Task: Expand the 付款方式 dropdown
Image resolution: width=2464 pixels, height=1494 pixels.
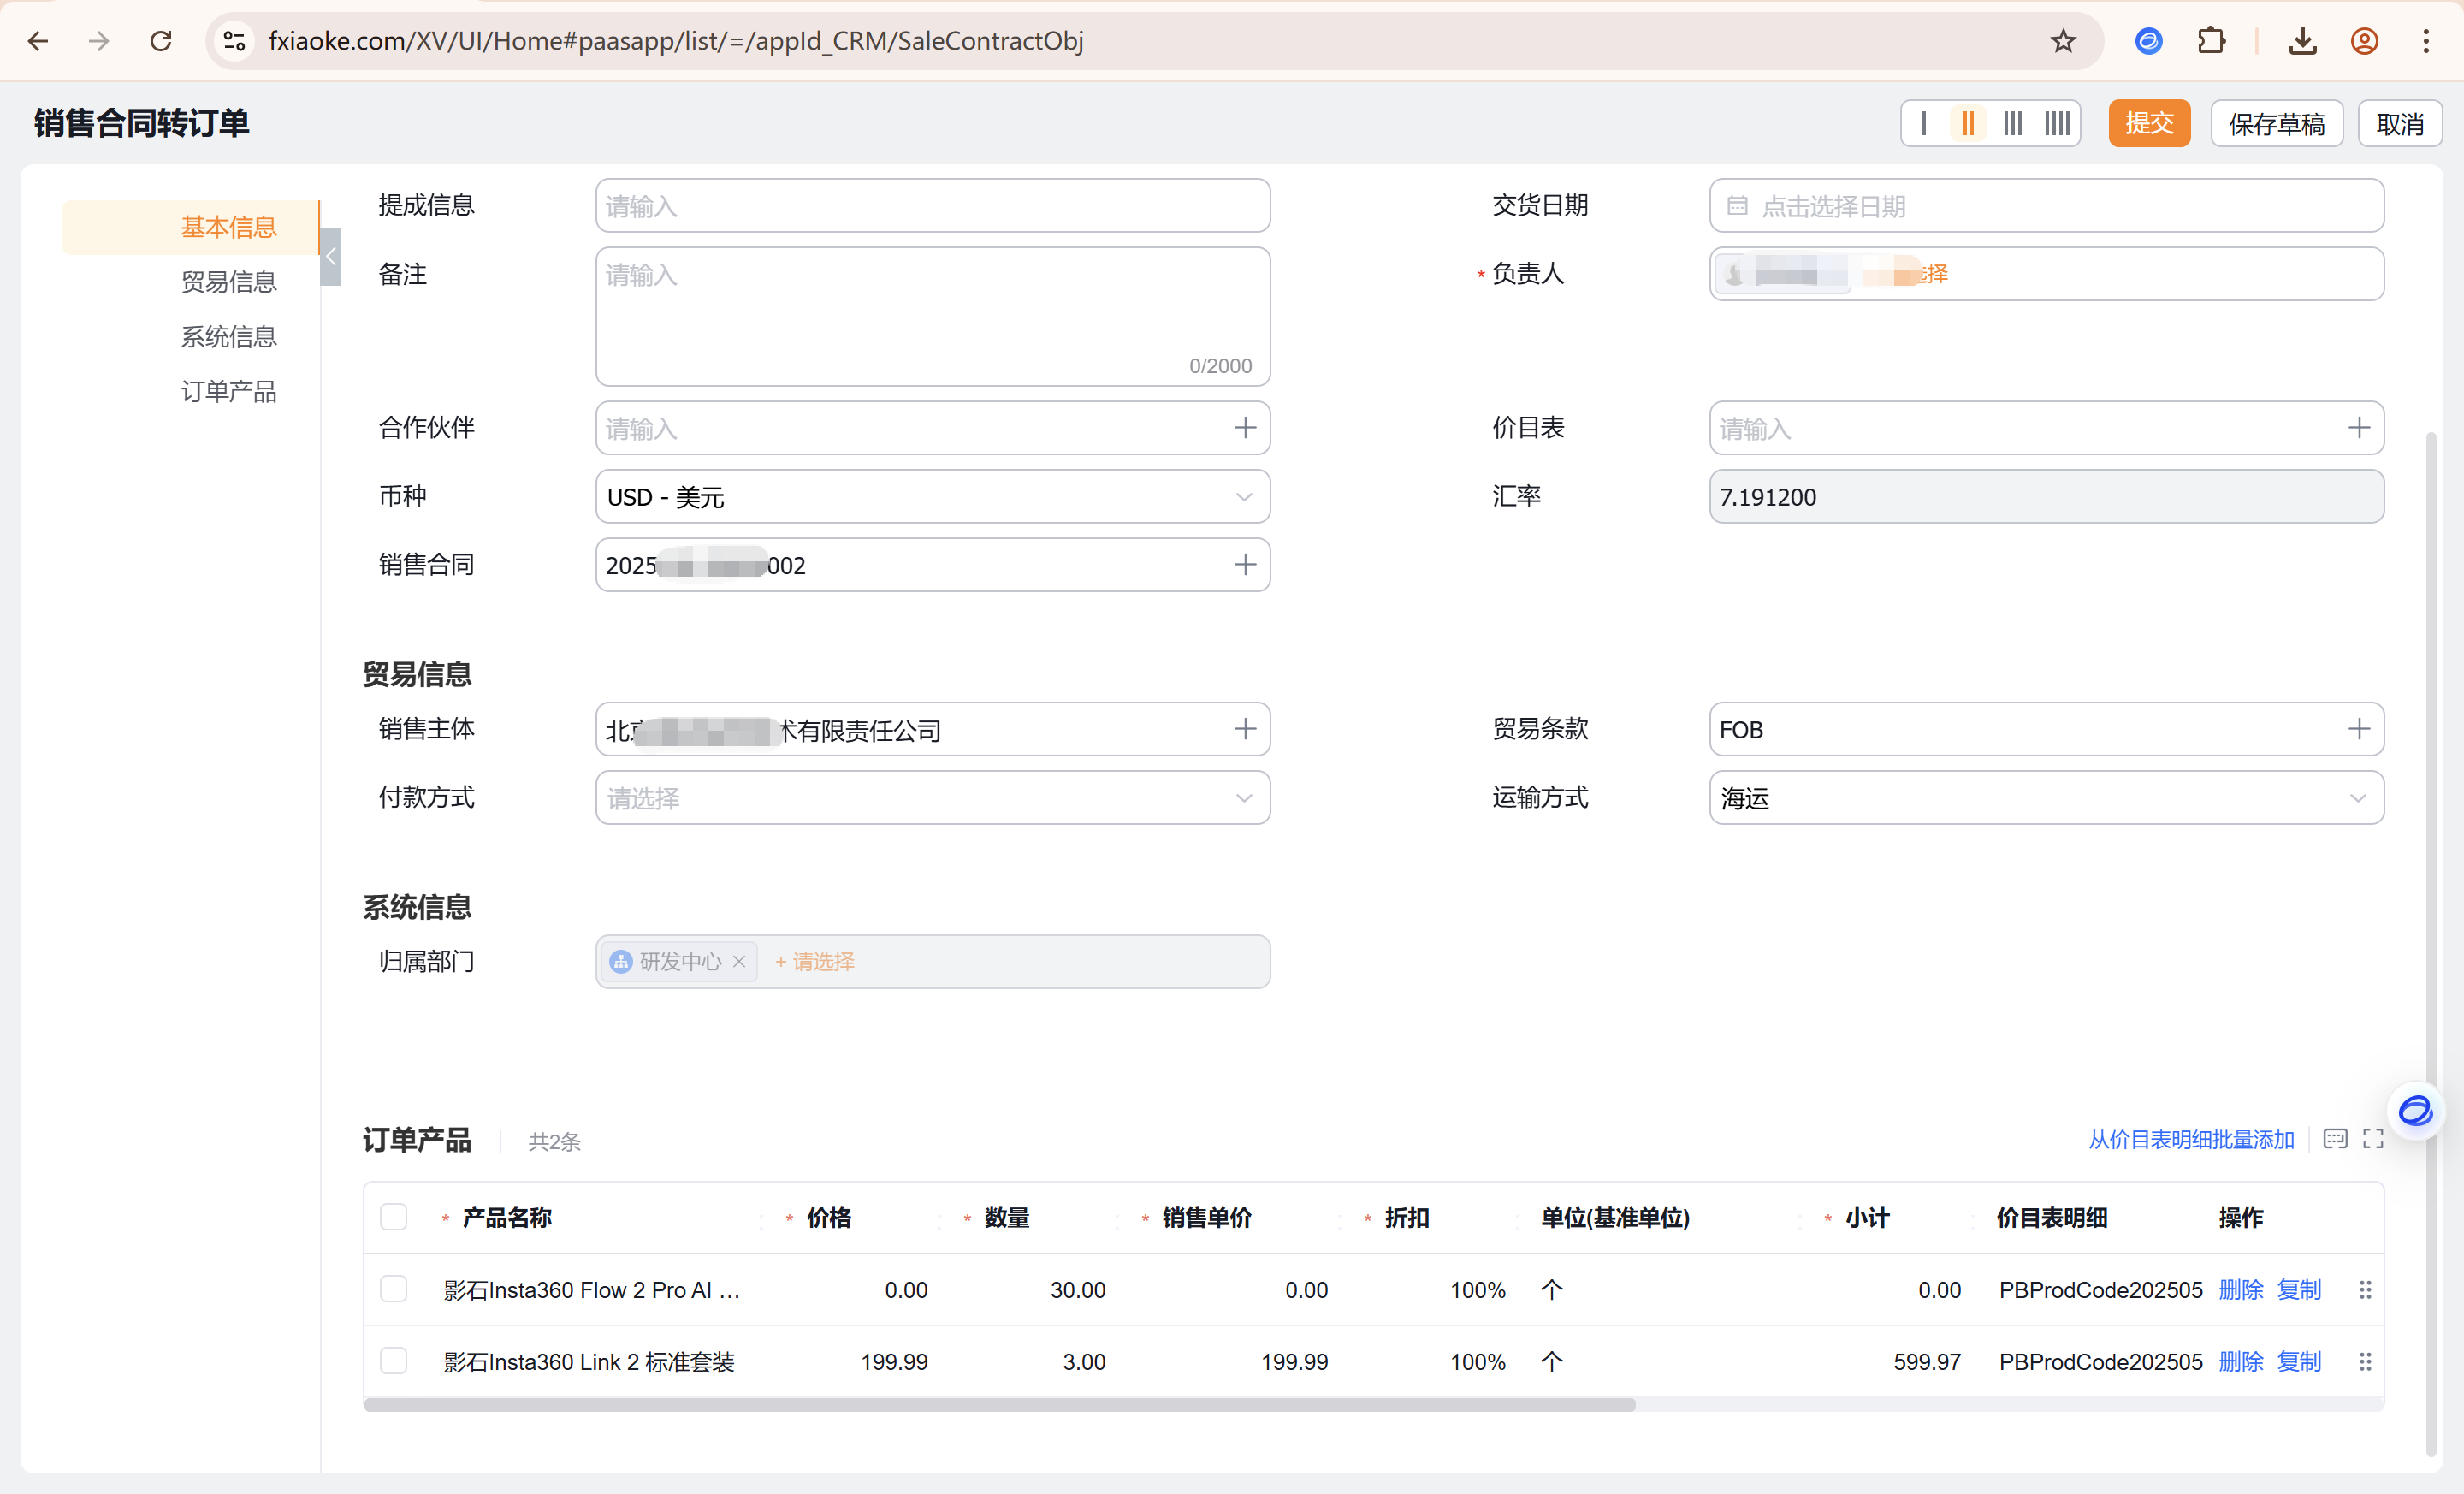Action: pyautogui.click(x=932, y=798)
